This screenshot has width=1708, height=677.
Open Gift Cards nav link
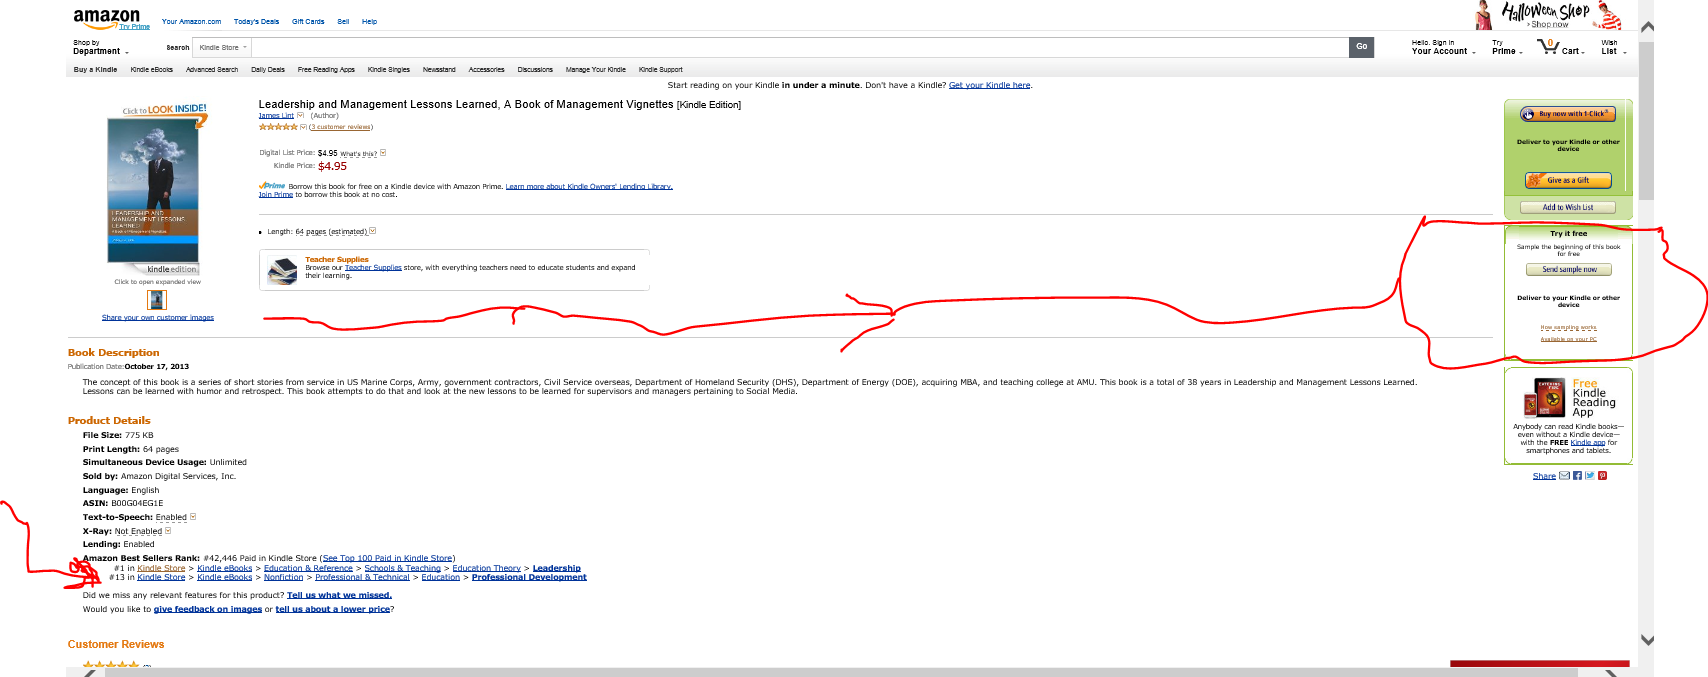pos(308,21)
